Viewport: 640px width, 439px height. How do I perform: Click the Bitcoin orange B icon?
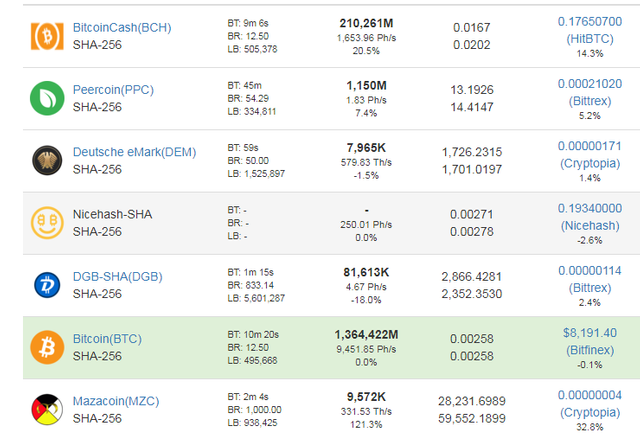click(x=47, y=347)
